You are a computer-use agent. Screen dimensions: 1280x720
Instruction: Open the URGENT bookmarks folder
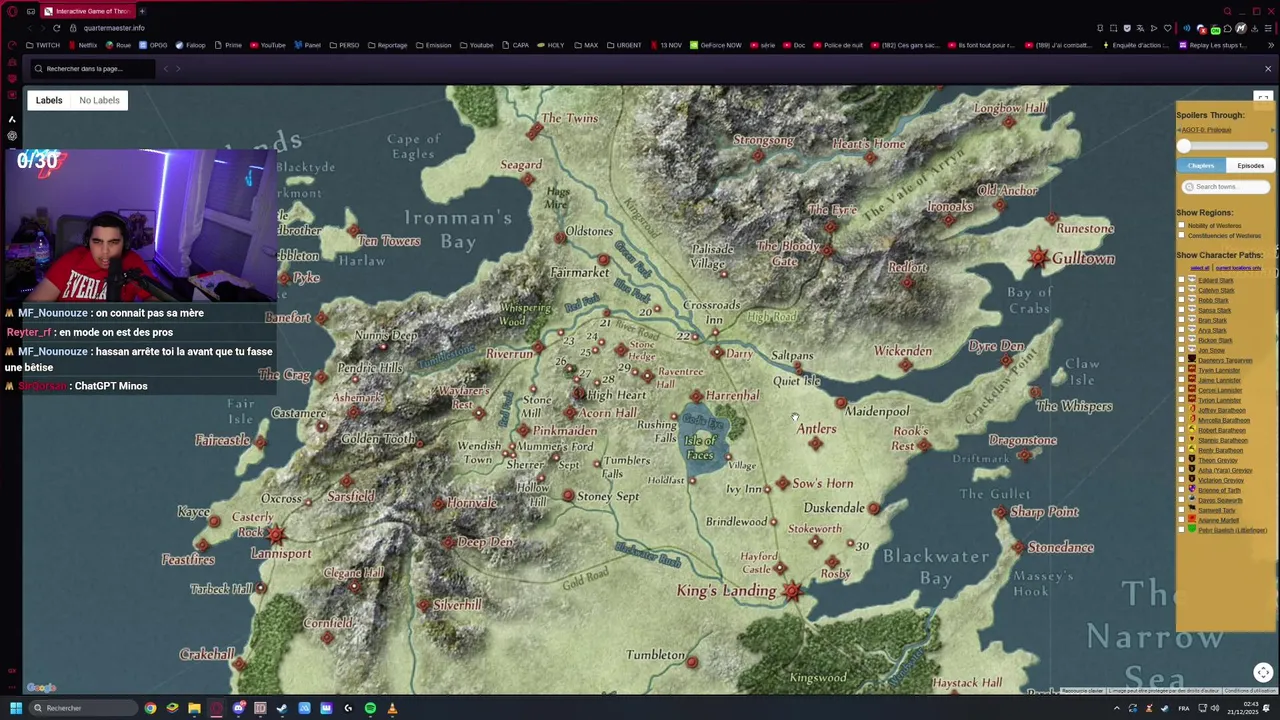[623, 45]
